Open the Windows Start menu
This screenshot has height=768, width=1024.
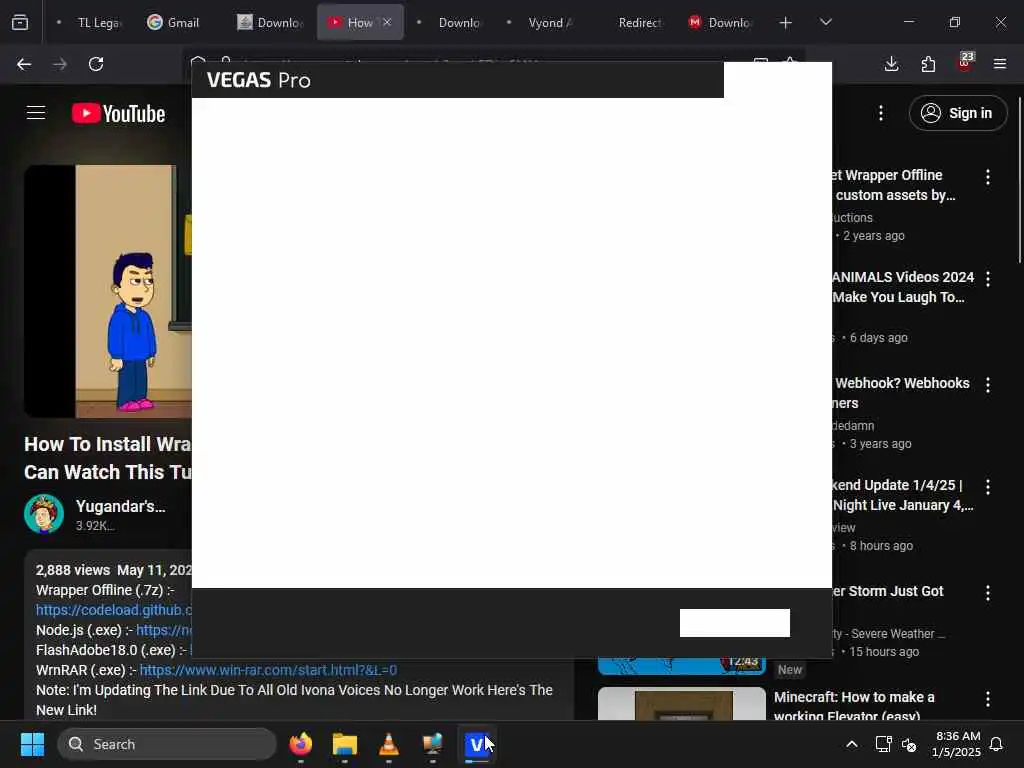[32, 744]
